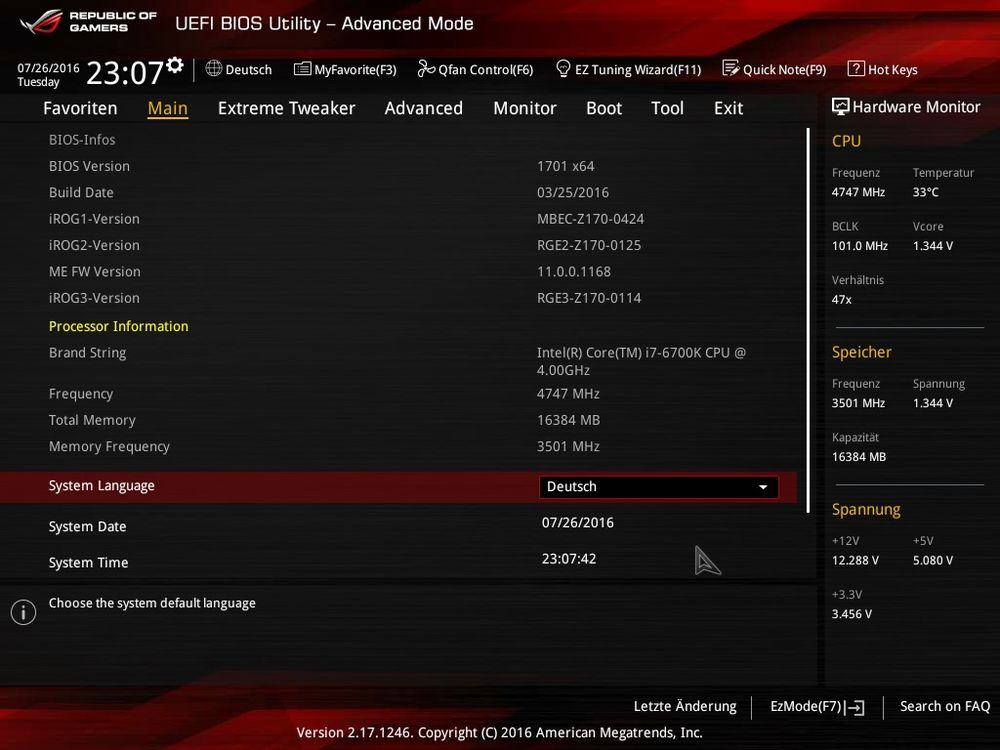Click the EZ Tuning Wizard bulb icon

click(563, 68)
